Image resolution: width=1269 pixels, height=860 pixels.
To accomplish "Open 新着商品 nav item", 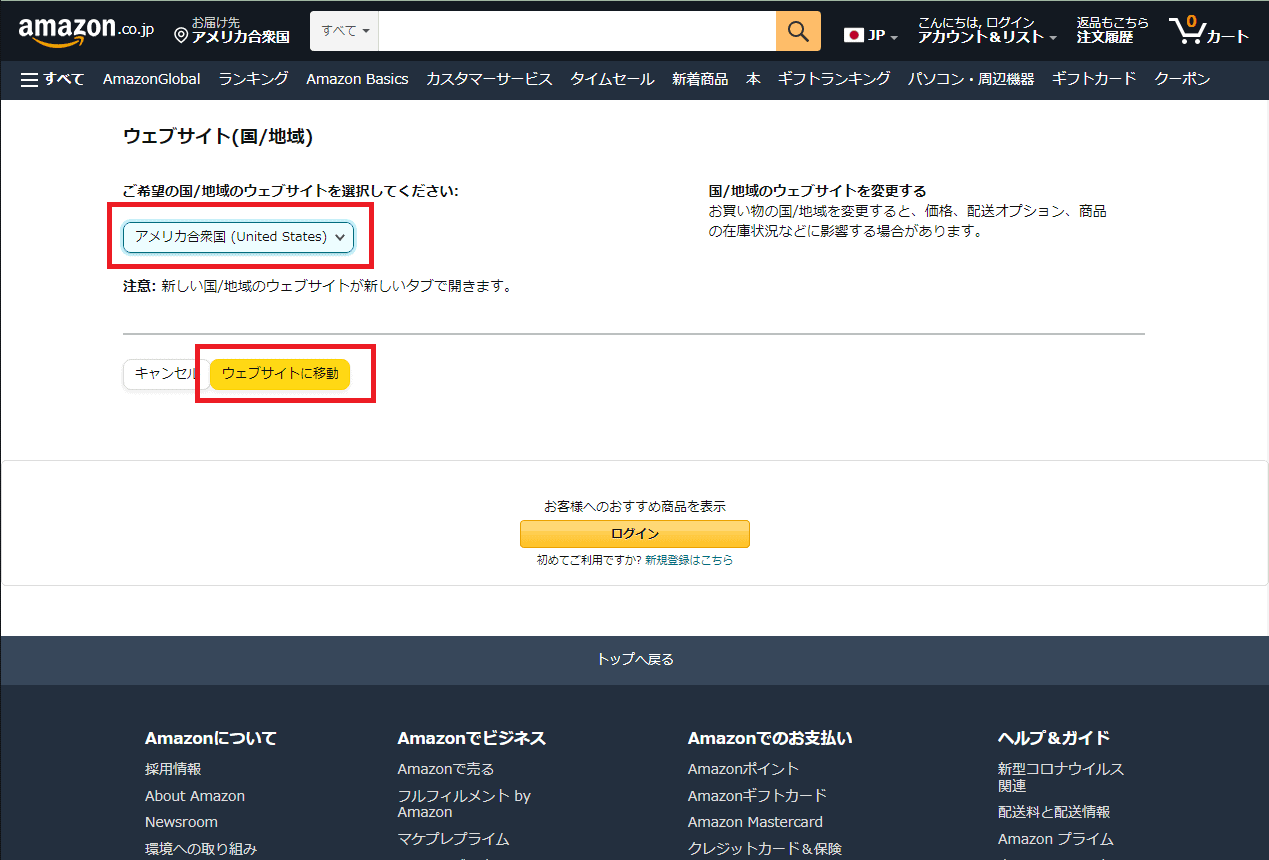I will 700,79.
